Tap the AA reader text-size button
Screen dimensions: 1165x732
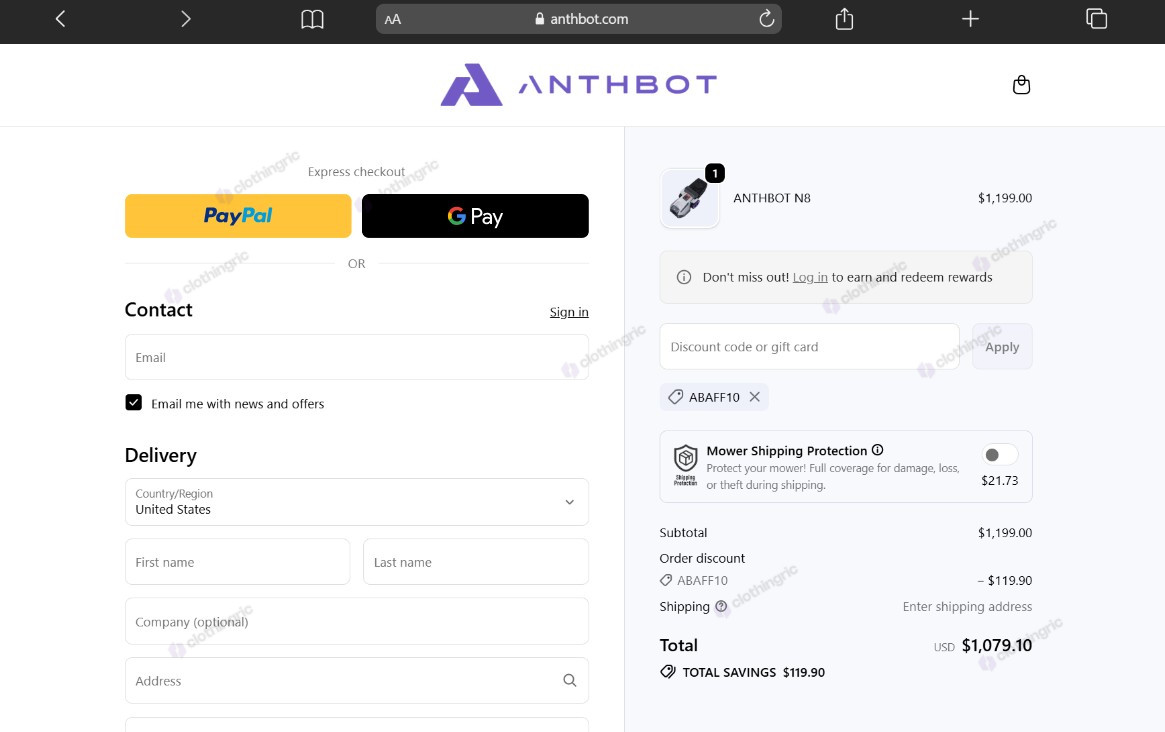pos(393,19)
